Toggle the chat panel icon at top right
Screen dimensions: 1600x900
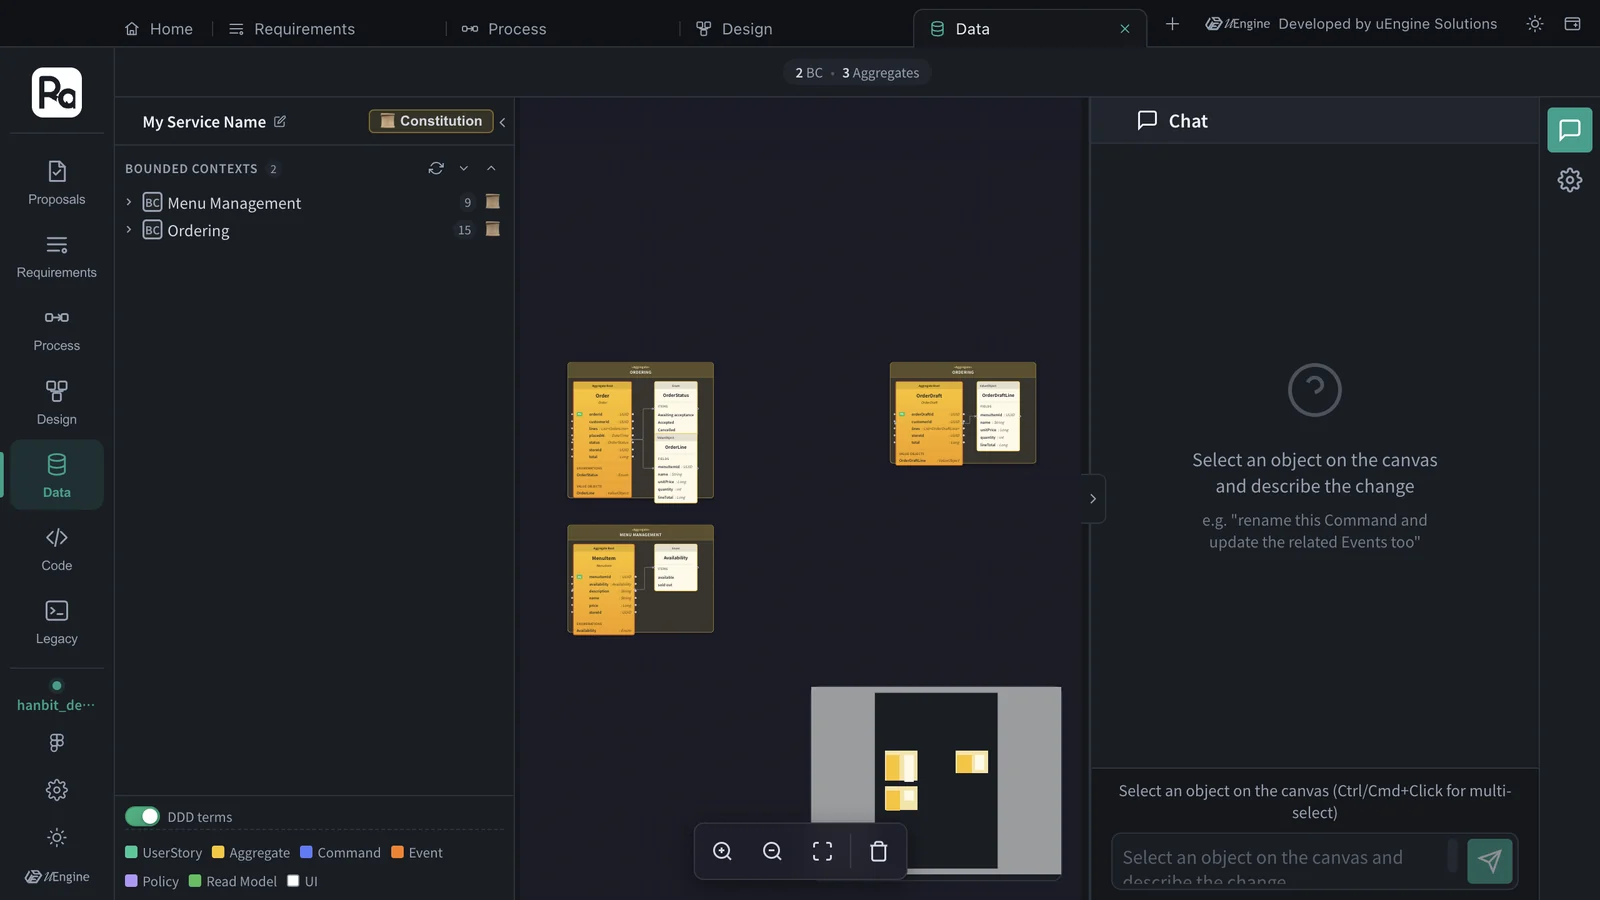point(1570,130)
